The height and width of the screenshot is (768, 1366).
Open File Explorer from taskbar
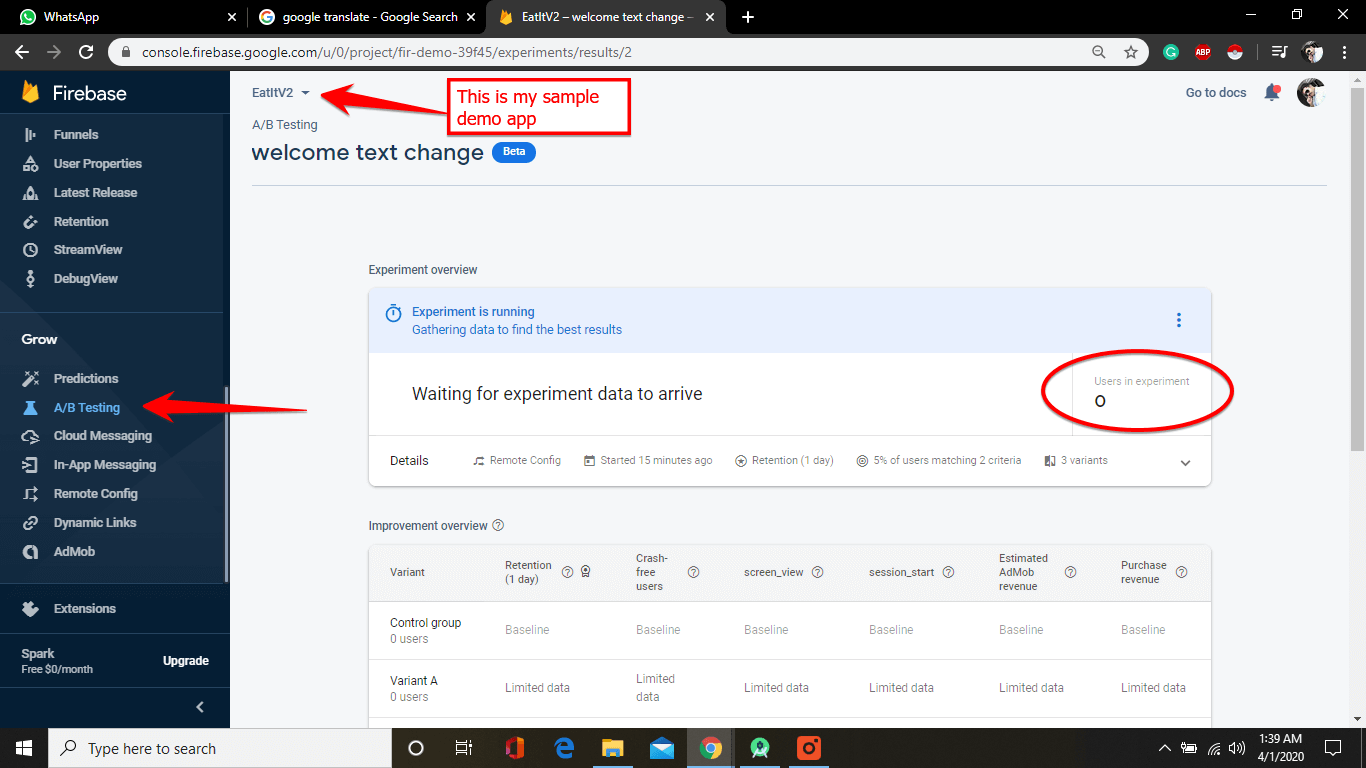click(x=613, y=748)
